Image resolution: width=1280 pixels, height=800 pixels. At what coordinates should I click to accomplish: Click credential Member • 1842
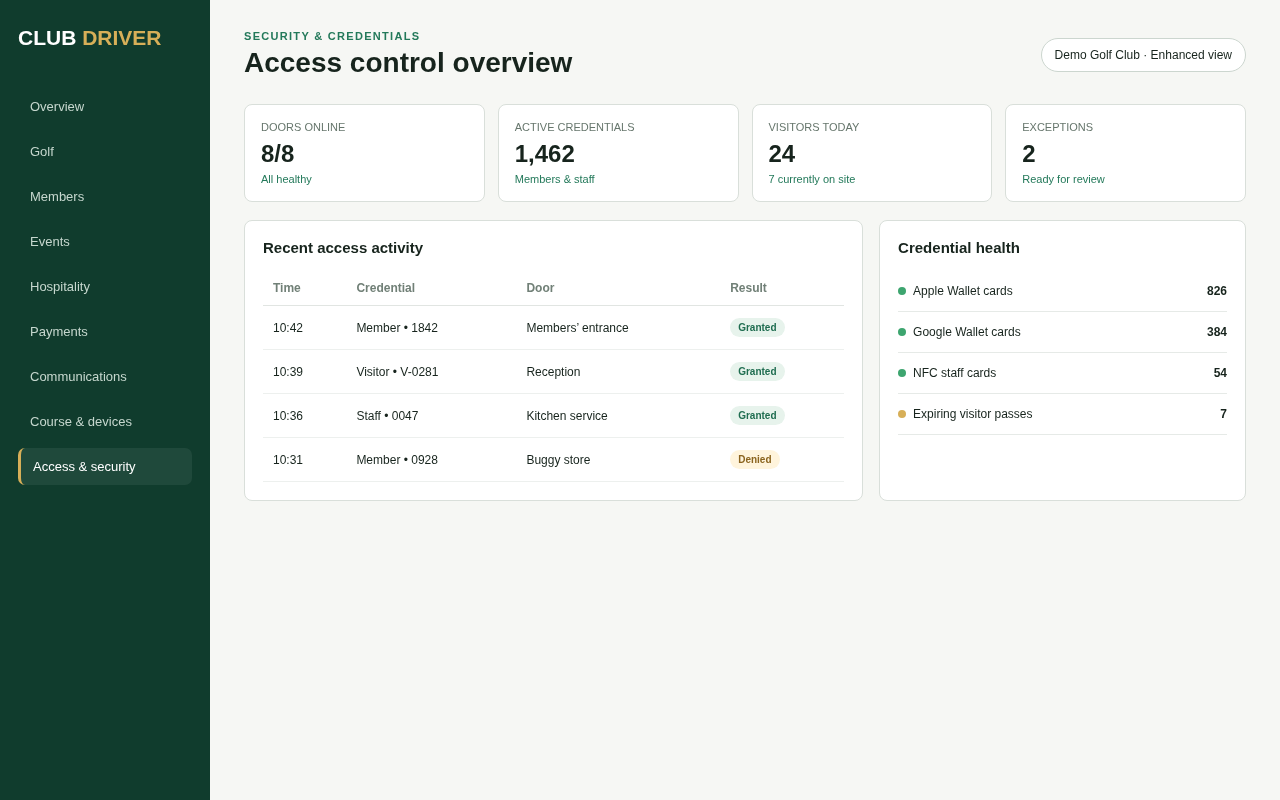[397, 328]
